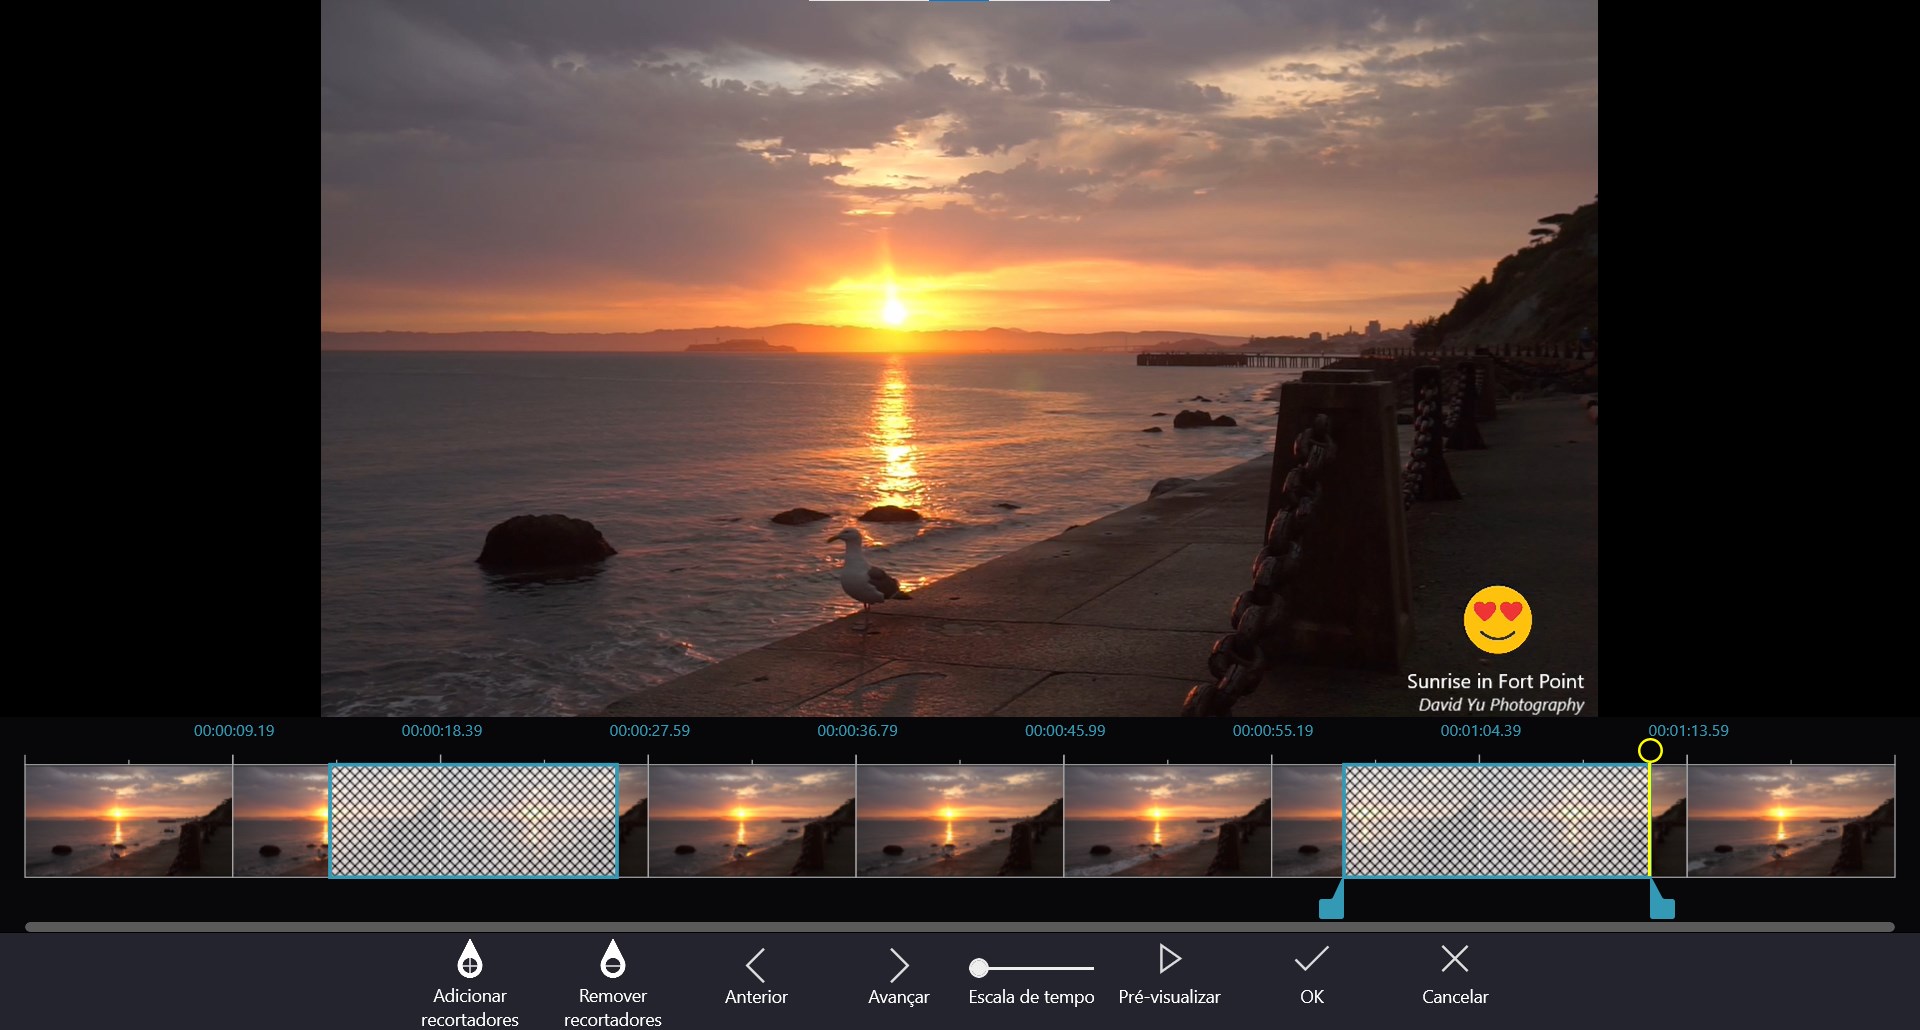This screenshot has height=1030, width=1920.
Task: Click the David Yu Photography credit
Action: pyautogui.click(x=1501, y=705)
